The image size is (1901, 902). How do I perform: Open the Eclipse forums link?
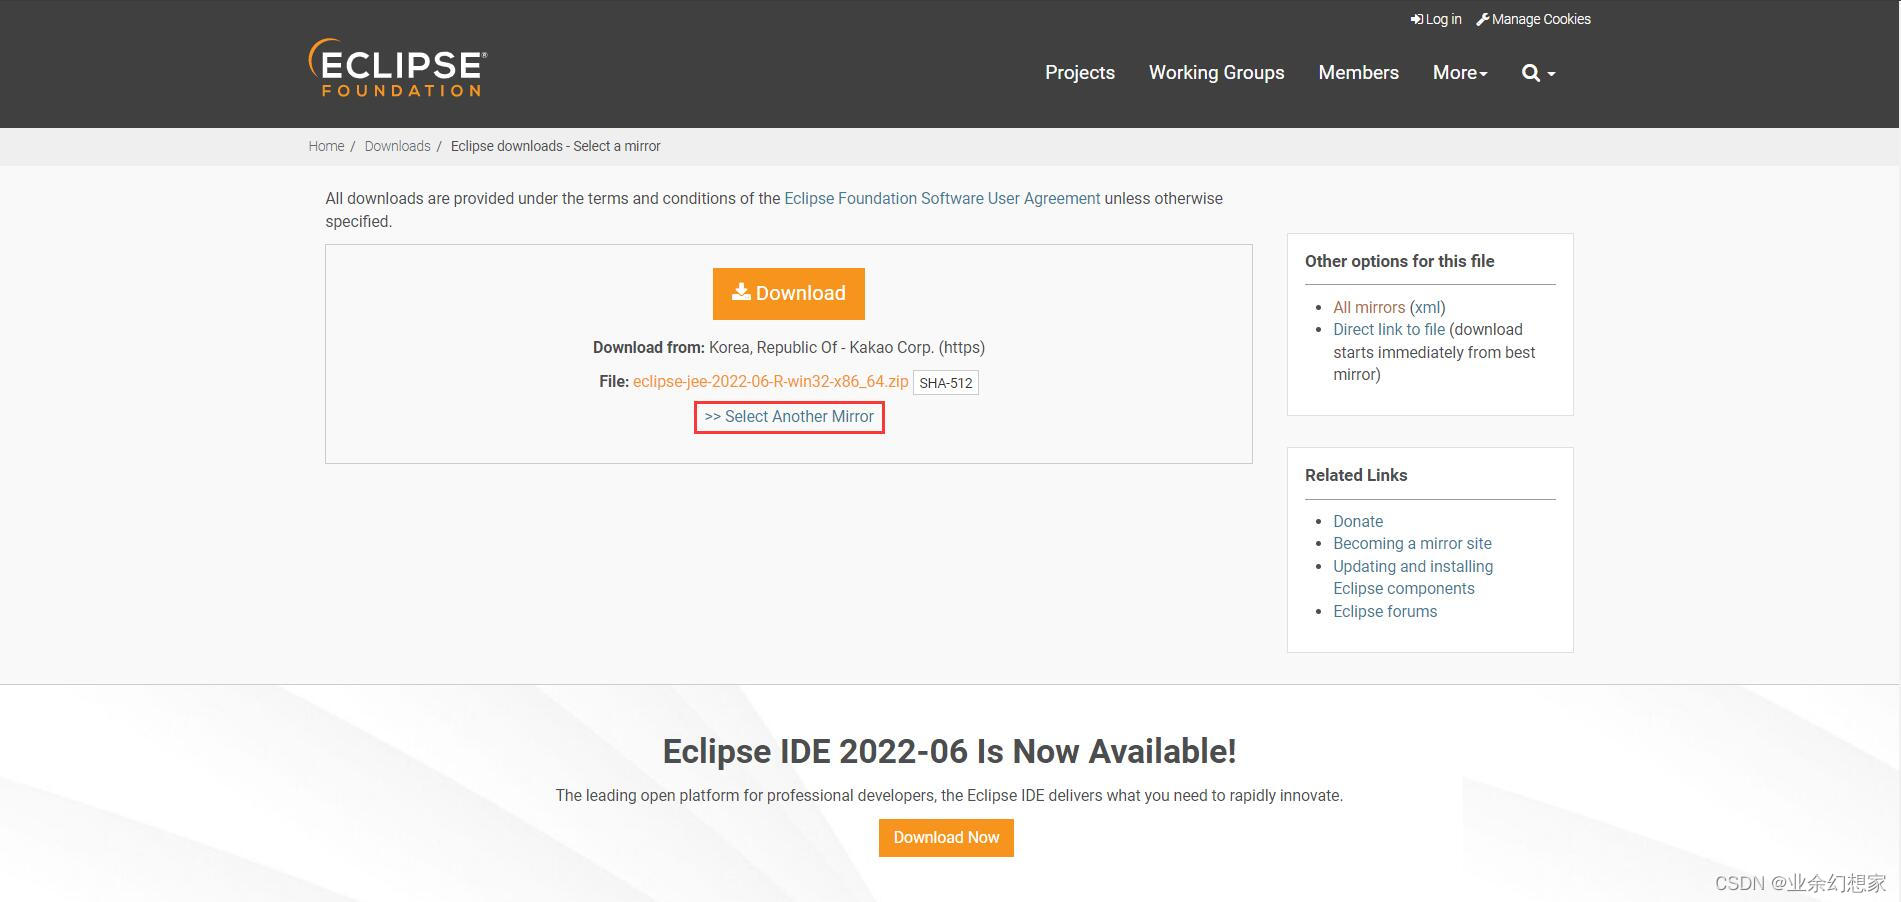pyautogui.click(x=1385, y=611)
